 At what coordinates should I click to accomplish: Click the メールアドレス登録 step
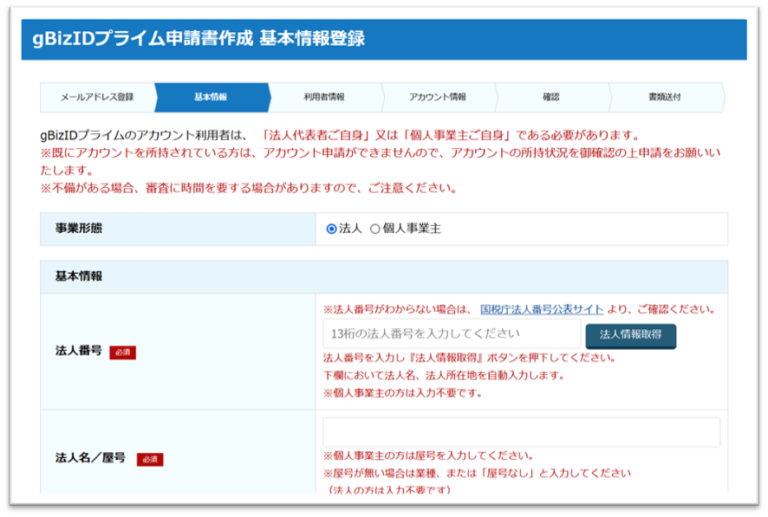pyautogui.click(x=96, y=97)
